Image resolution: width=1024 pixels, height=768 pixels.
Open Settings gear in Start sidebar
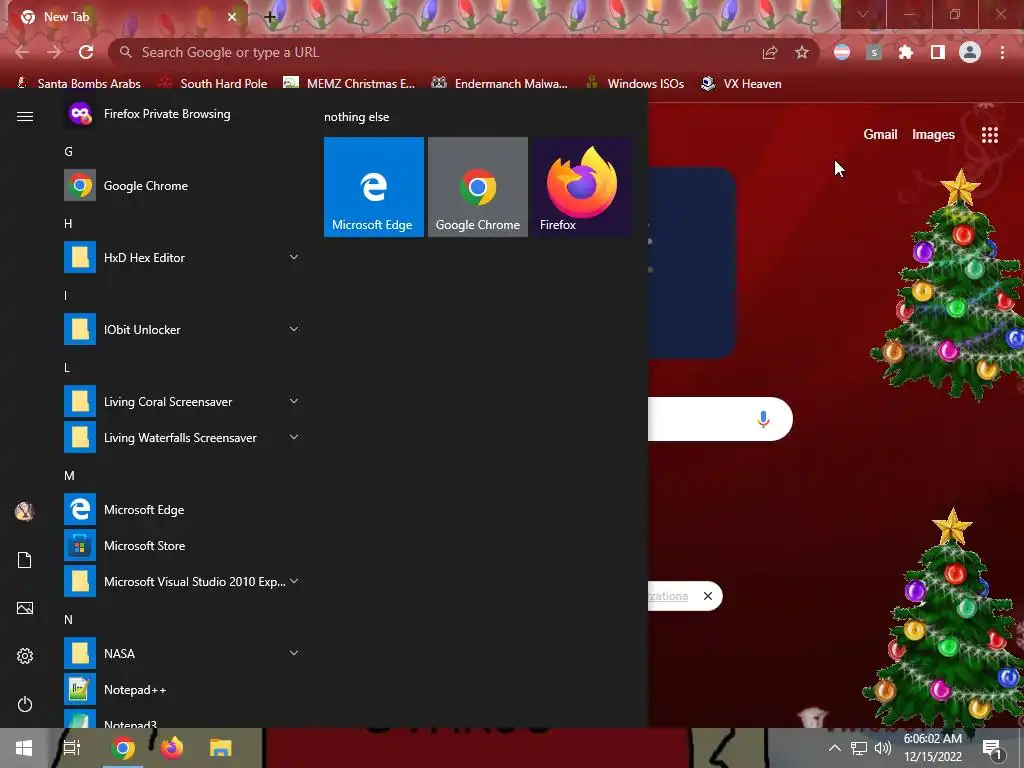25,656
